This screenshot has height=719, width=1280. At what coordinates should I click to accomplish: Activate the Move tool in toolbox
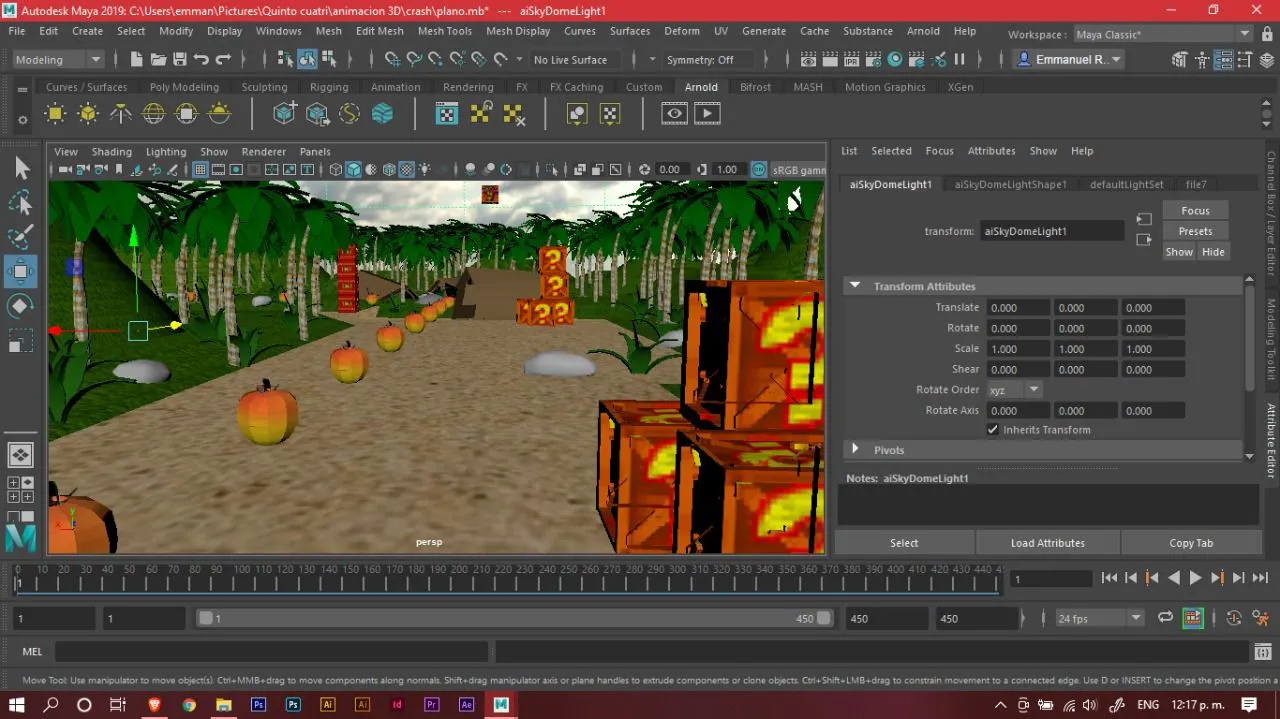click(x=21, y=271)
